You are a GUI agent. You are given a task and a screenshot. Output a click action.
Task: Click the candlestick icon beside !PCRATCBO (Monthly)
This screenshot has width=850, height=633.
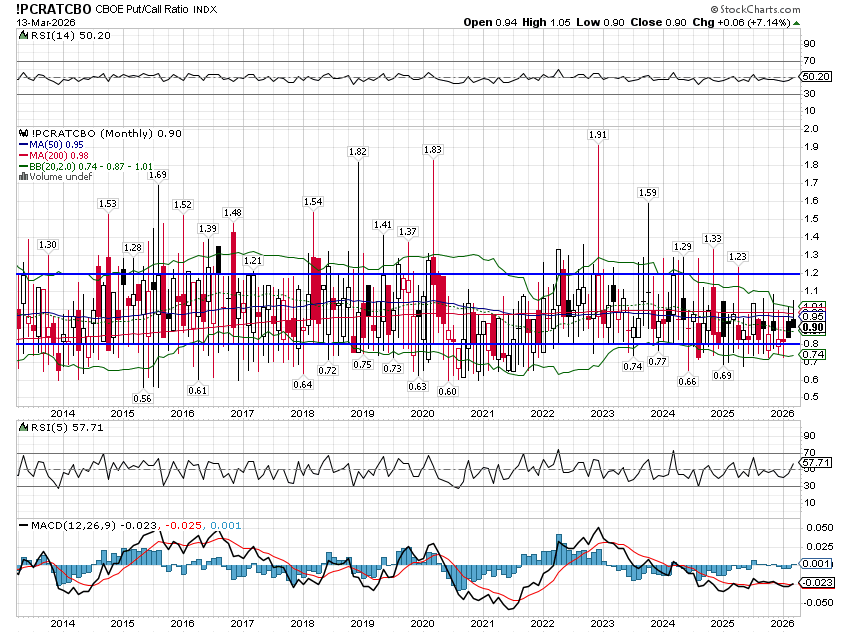coord(25,133)
